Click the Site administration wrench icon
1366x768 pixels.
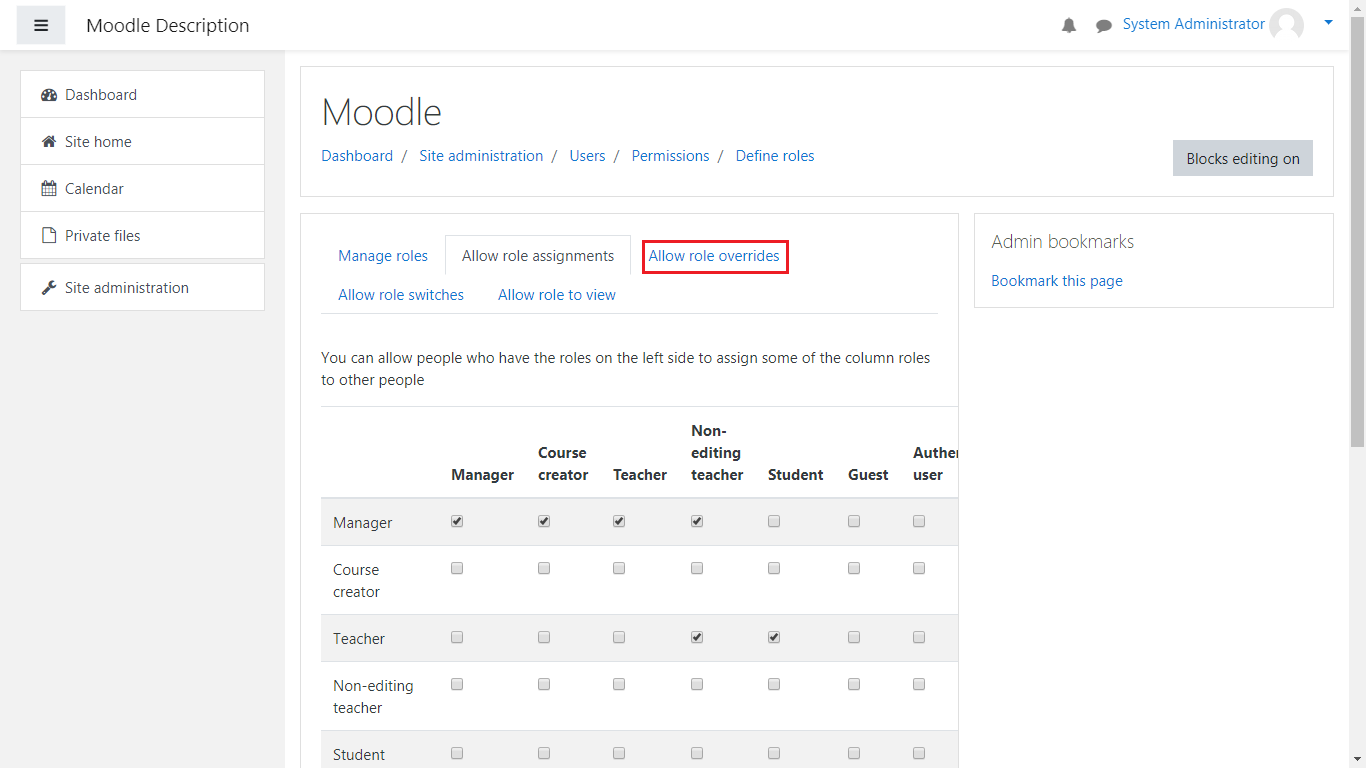(x=49, y=288)
